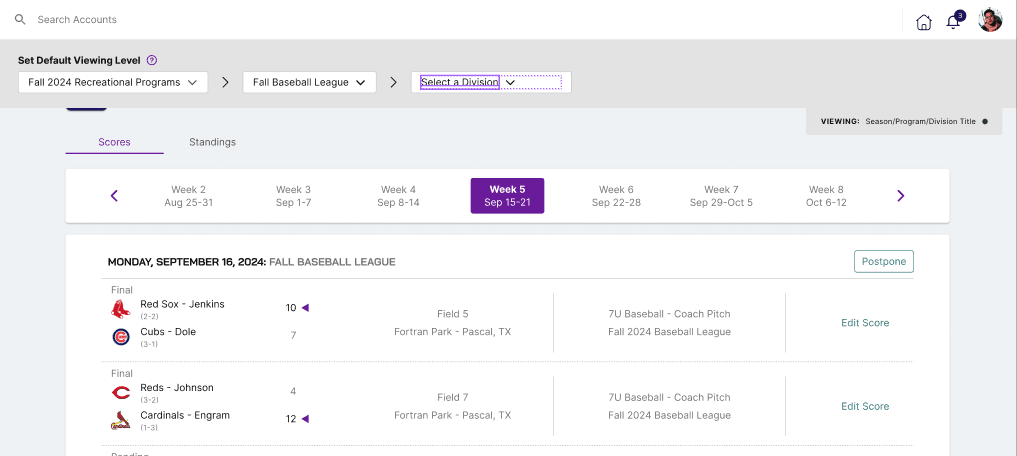Click Fall 2024 Baseball League in Cardinals row
The width and height of the screenshot is (1017, 456).
click(669, 416)
